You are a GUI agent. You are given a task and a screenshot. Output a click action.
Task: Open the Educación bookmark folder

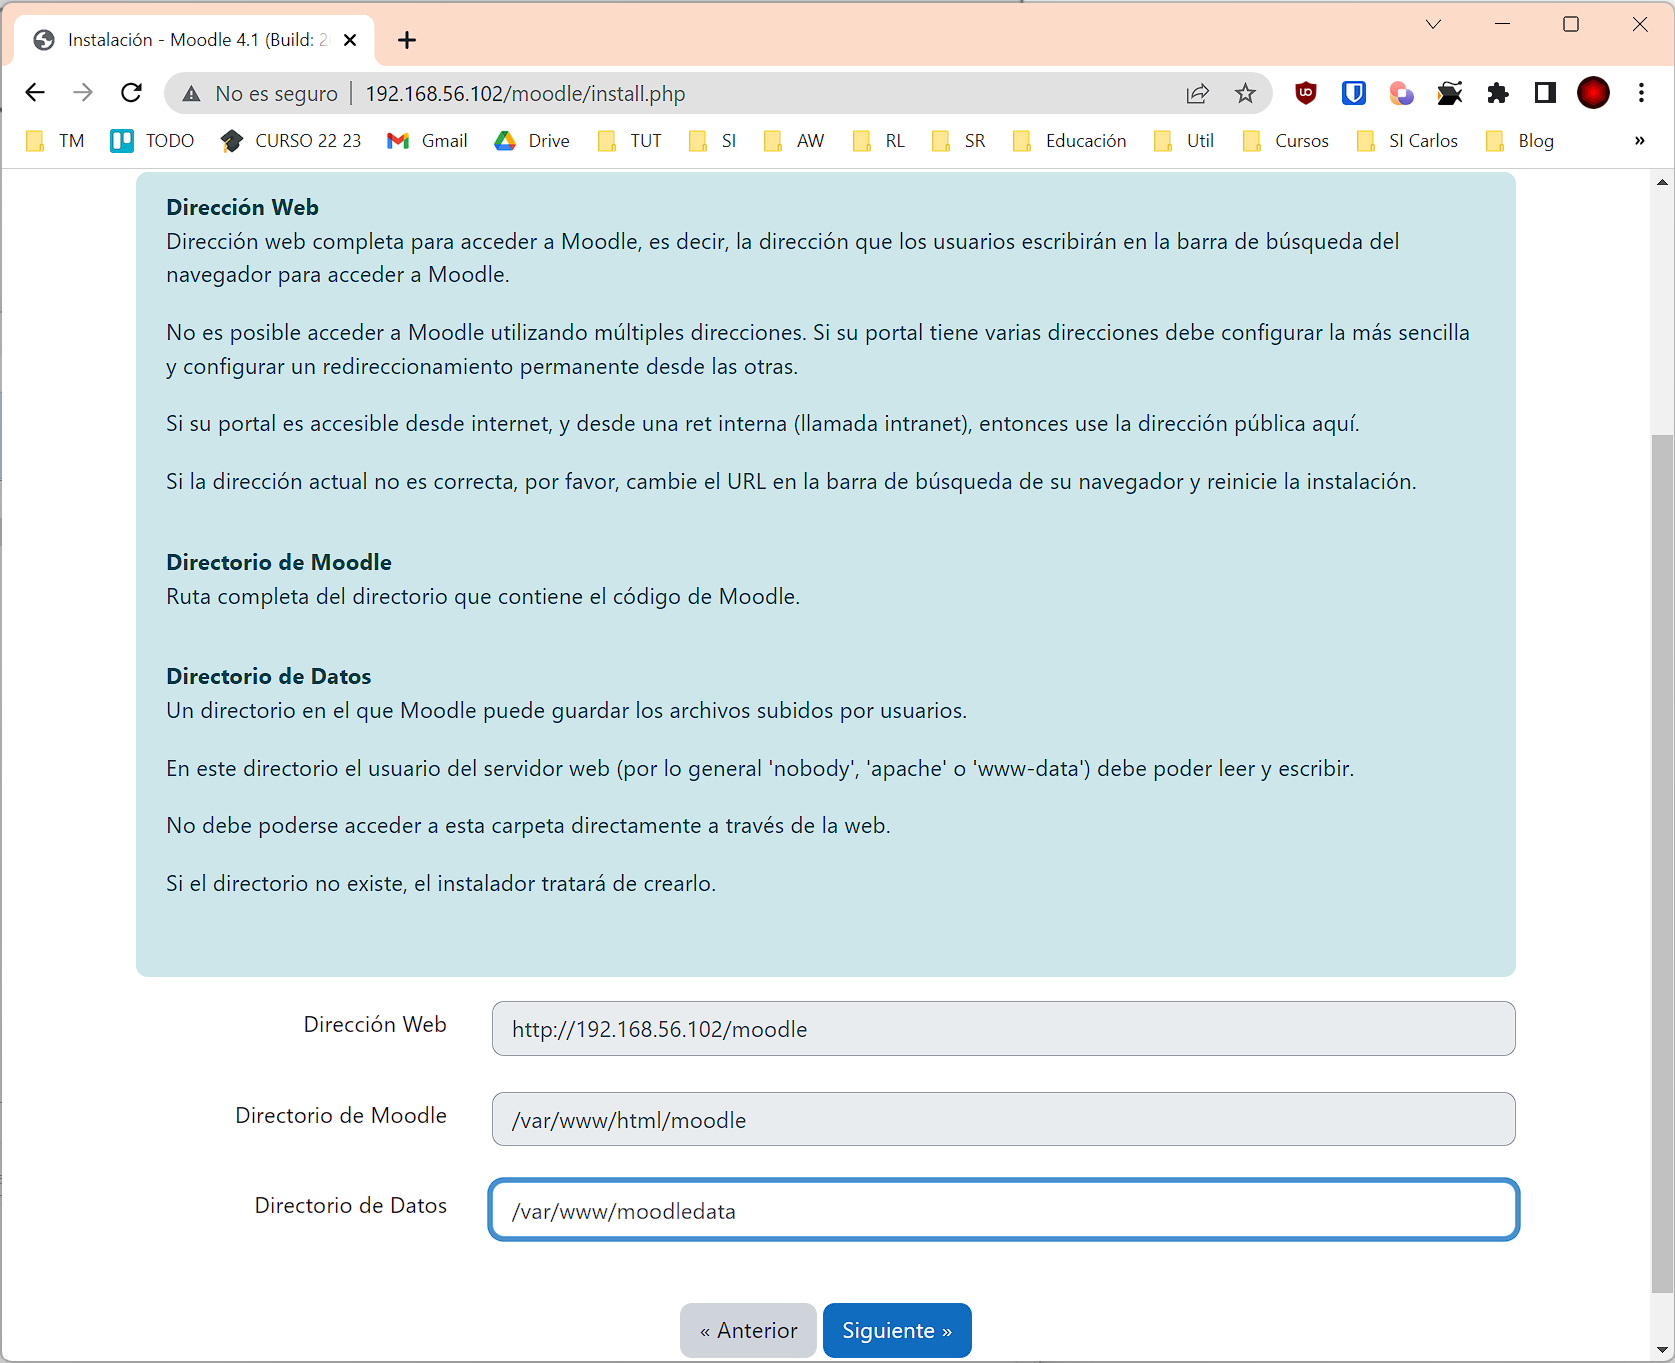pos(1070,141)
